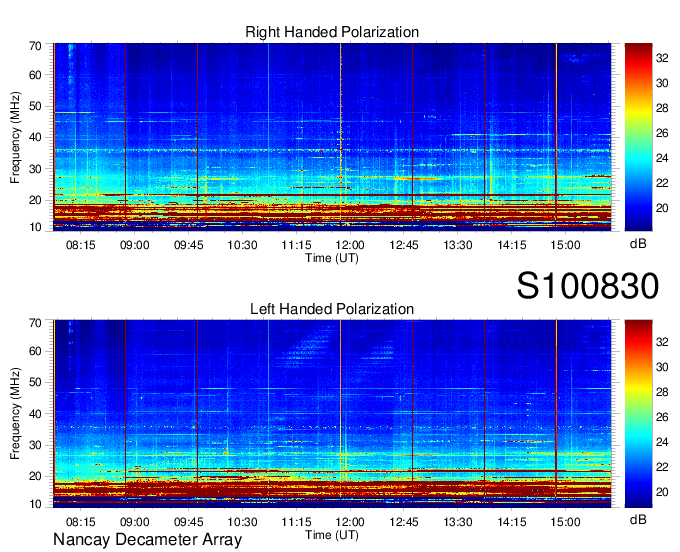680x552 pixels.
Task: Click the '10:30' tick under Left Handed plot
Action: coord(242,522)
